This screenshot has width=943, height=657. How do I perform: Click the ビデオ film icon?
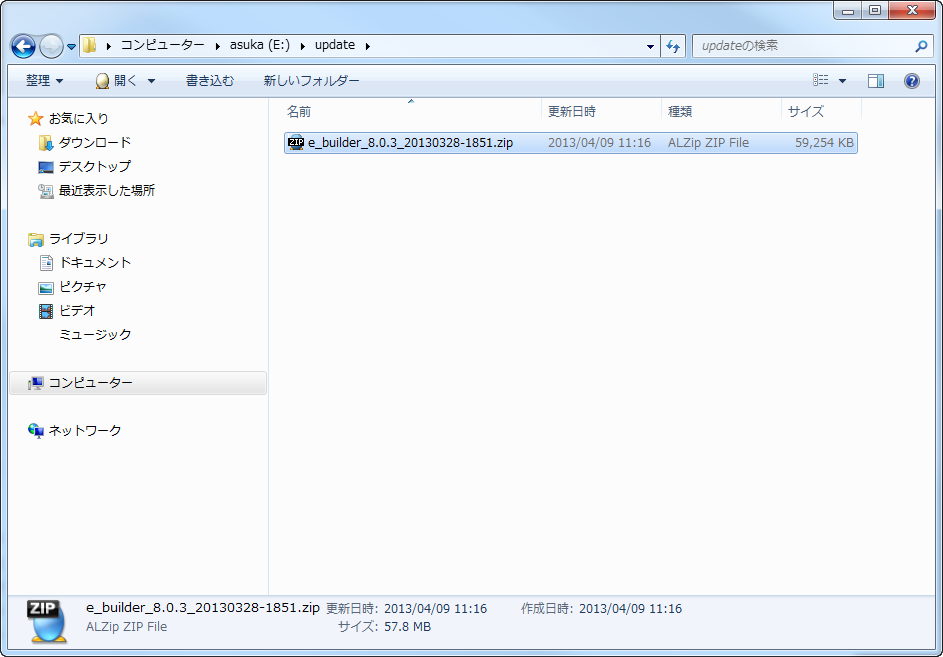pos(46,311)
